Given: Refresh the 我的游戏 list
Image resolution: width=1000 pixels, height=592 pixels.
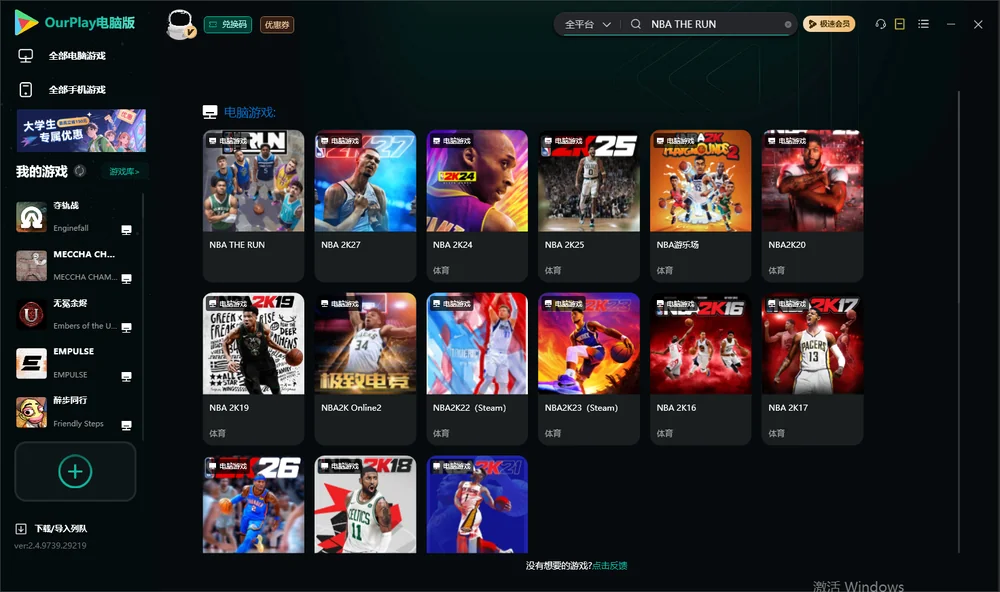Looking at the screenshot, I should 80,171.
